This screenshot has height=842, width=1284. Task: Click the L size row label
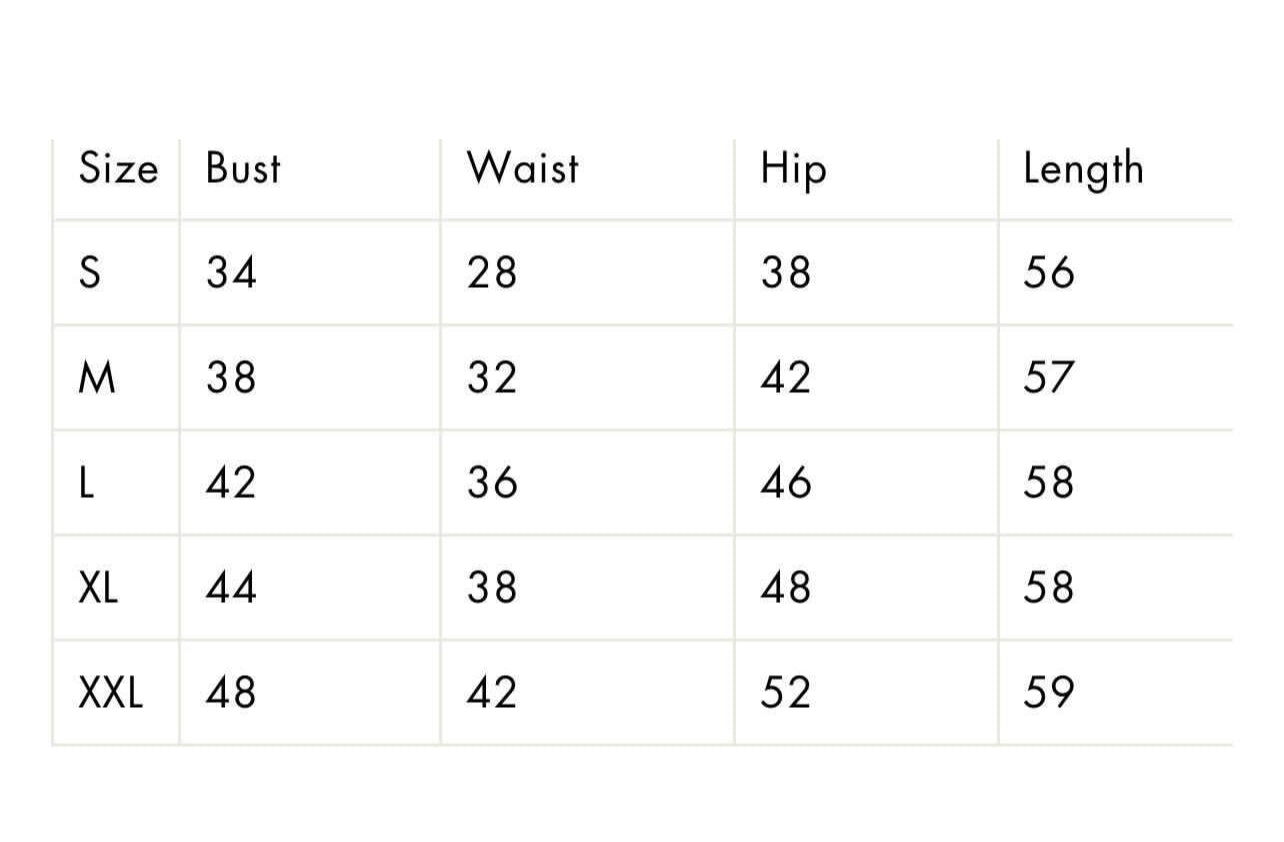click(87, 483)
